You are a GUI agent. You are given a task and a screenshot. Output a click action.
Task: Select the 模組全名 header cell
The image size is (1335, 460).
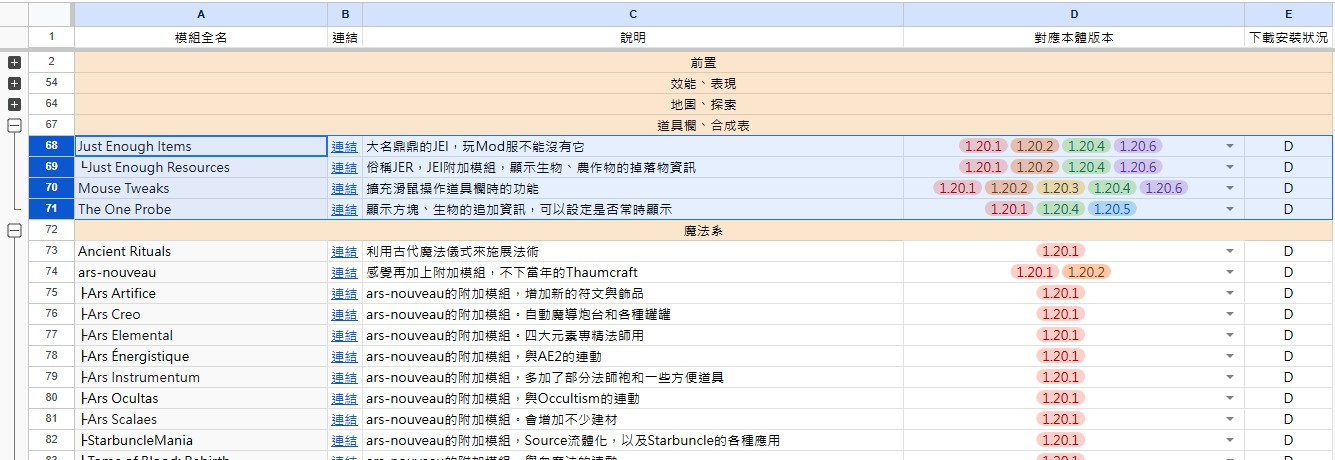(201, 37)
